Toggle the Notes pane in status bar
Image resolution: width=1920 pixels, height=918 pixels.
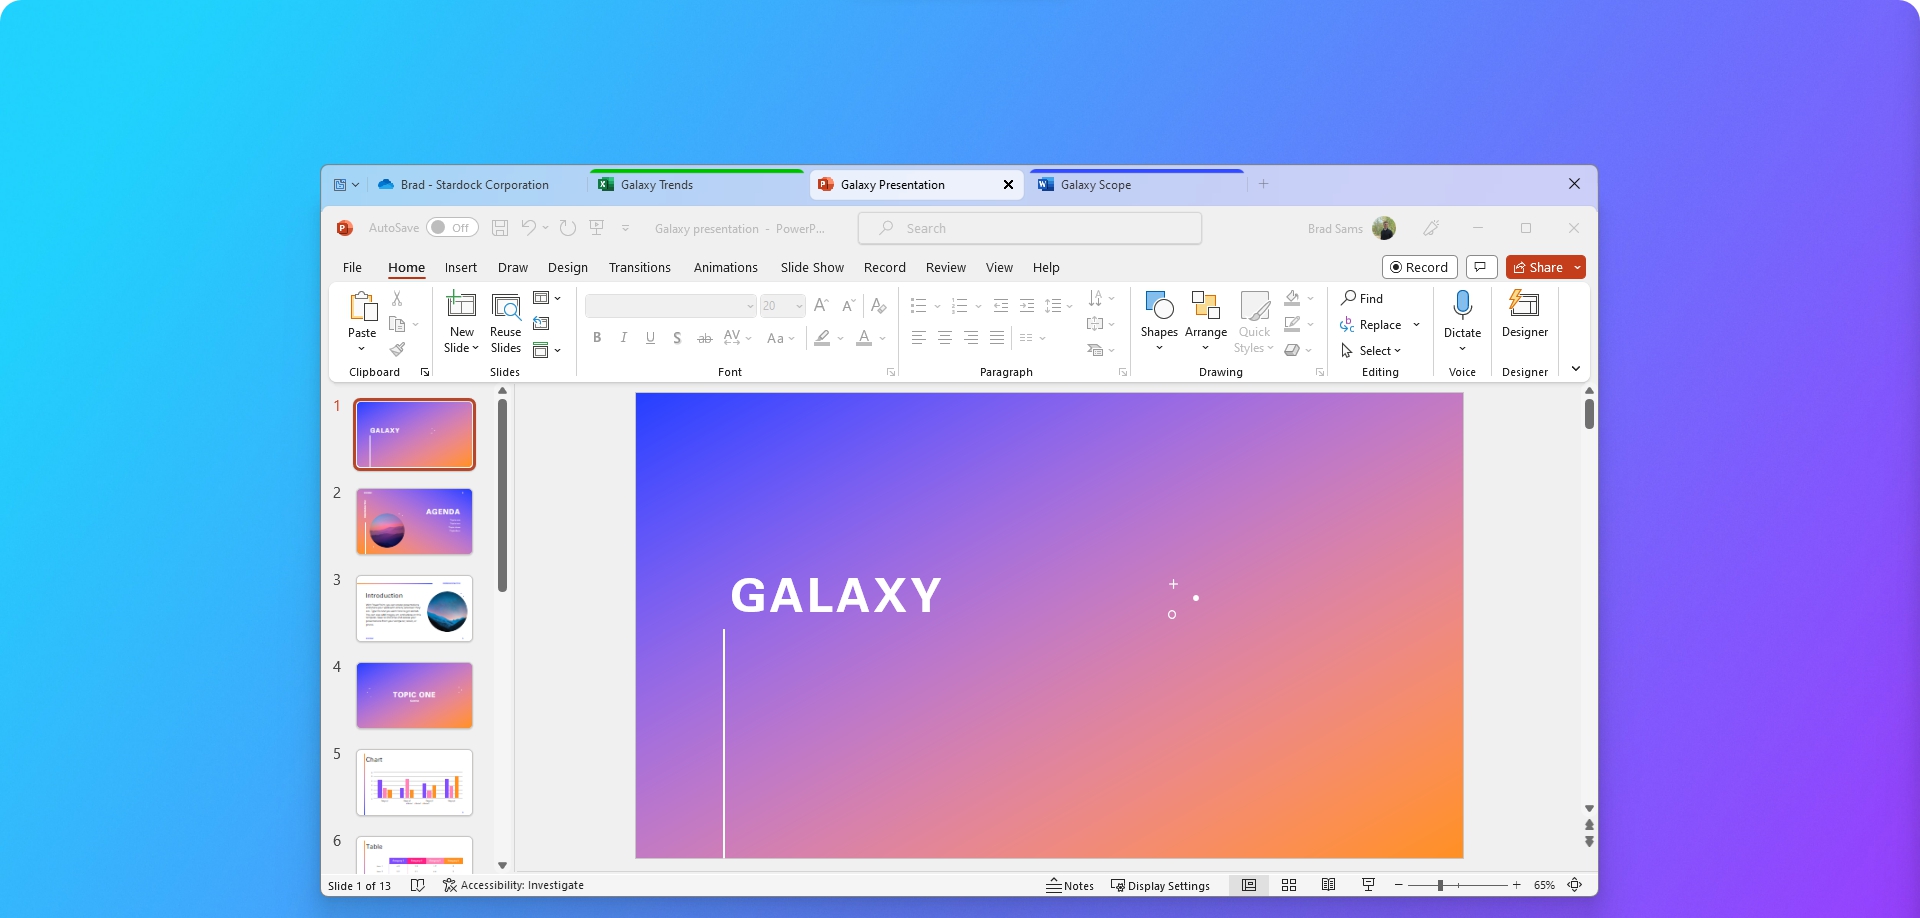(1070, 885)
